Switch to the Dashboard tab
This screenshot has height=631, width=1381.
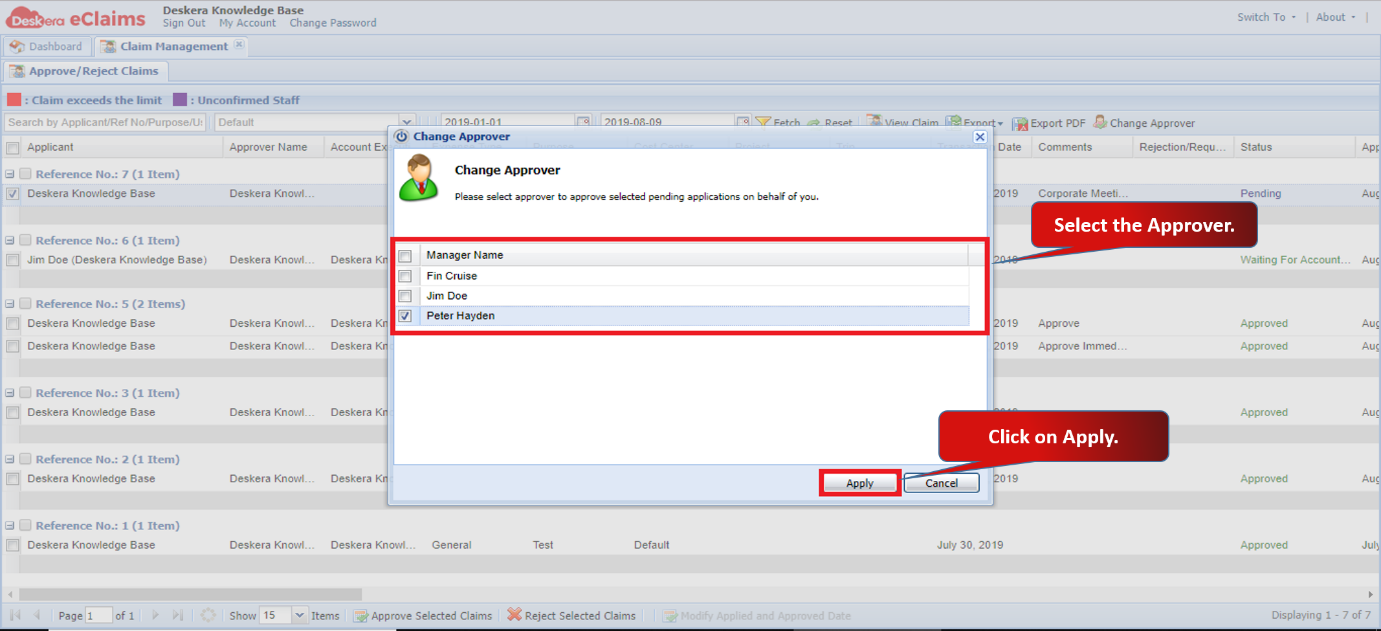[x=46, y=46]
